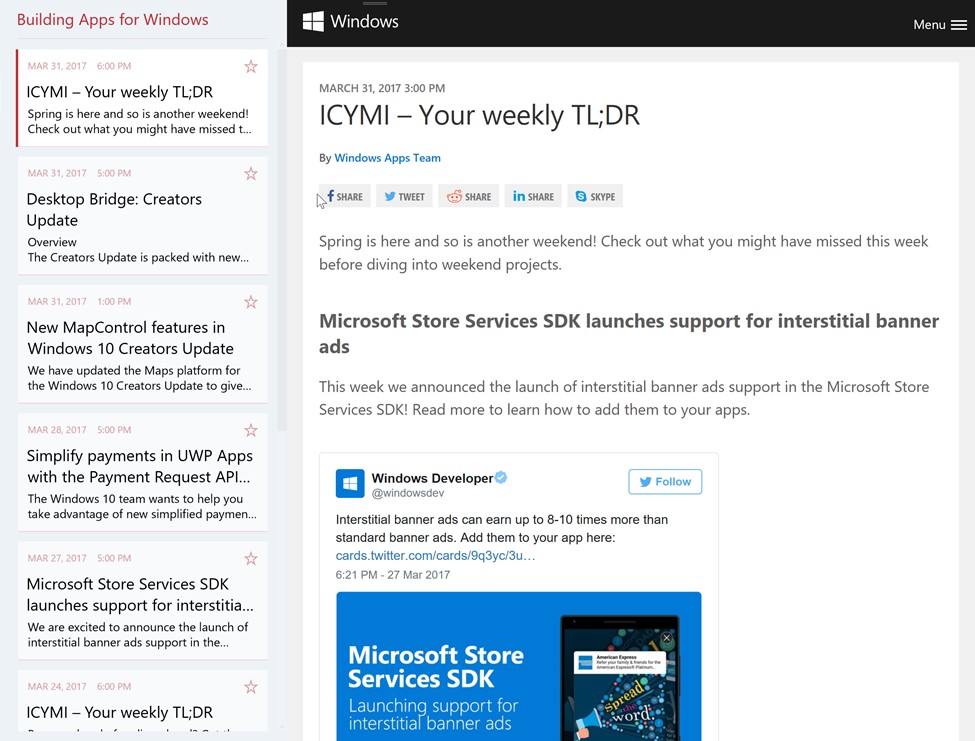
Task: Star the Microsoft Store Services SDK article
Action: click(251, 558)
